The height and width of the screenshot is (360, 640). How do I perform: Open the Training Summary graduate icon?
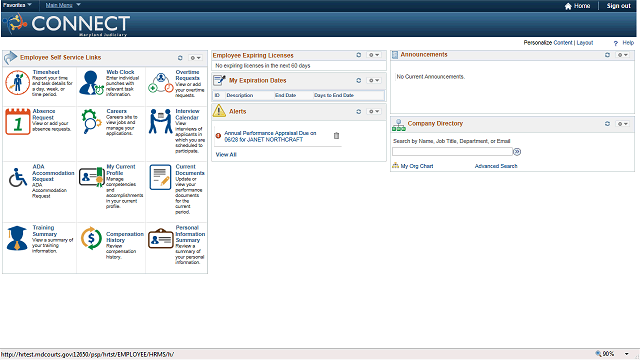(x=17, y=238)
